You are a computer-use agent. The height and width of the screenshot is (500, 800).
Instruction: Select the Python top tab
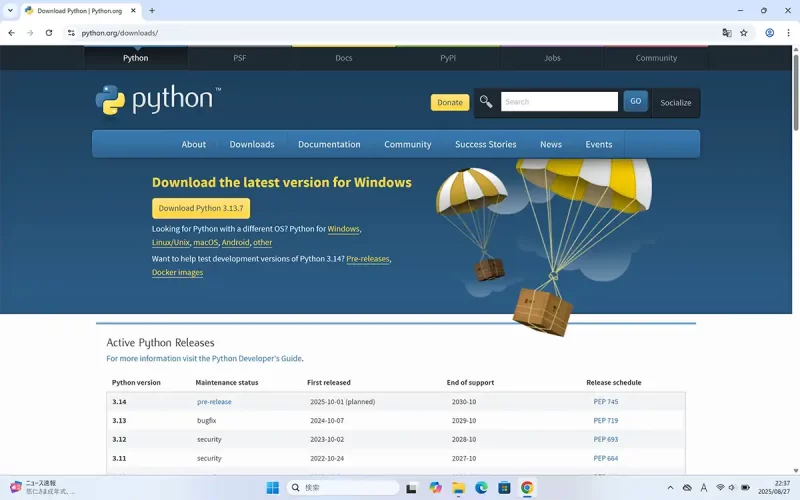[x=136, y=58]
